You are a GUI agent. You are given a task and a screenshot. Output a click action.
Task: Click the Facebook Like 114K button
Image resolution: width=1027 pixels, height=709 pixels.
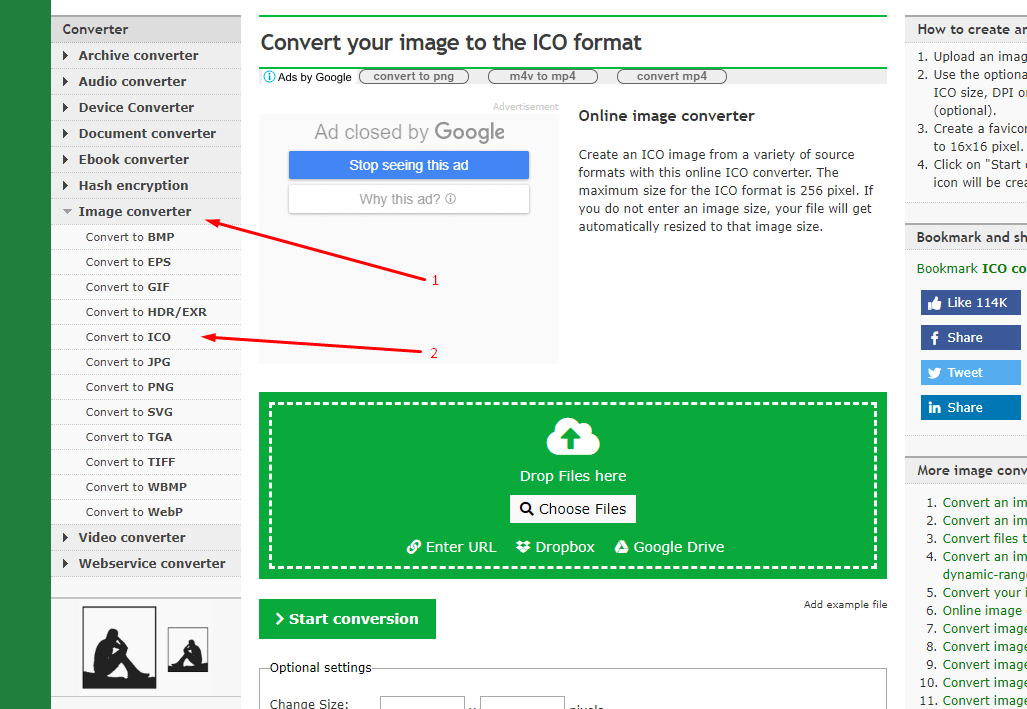[x=970, y=302]
